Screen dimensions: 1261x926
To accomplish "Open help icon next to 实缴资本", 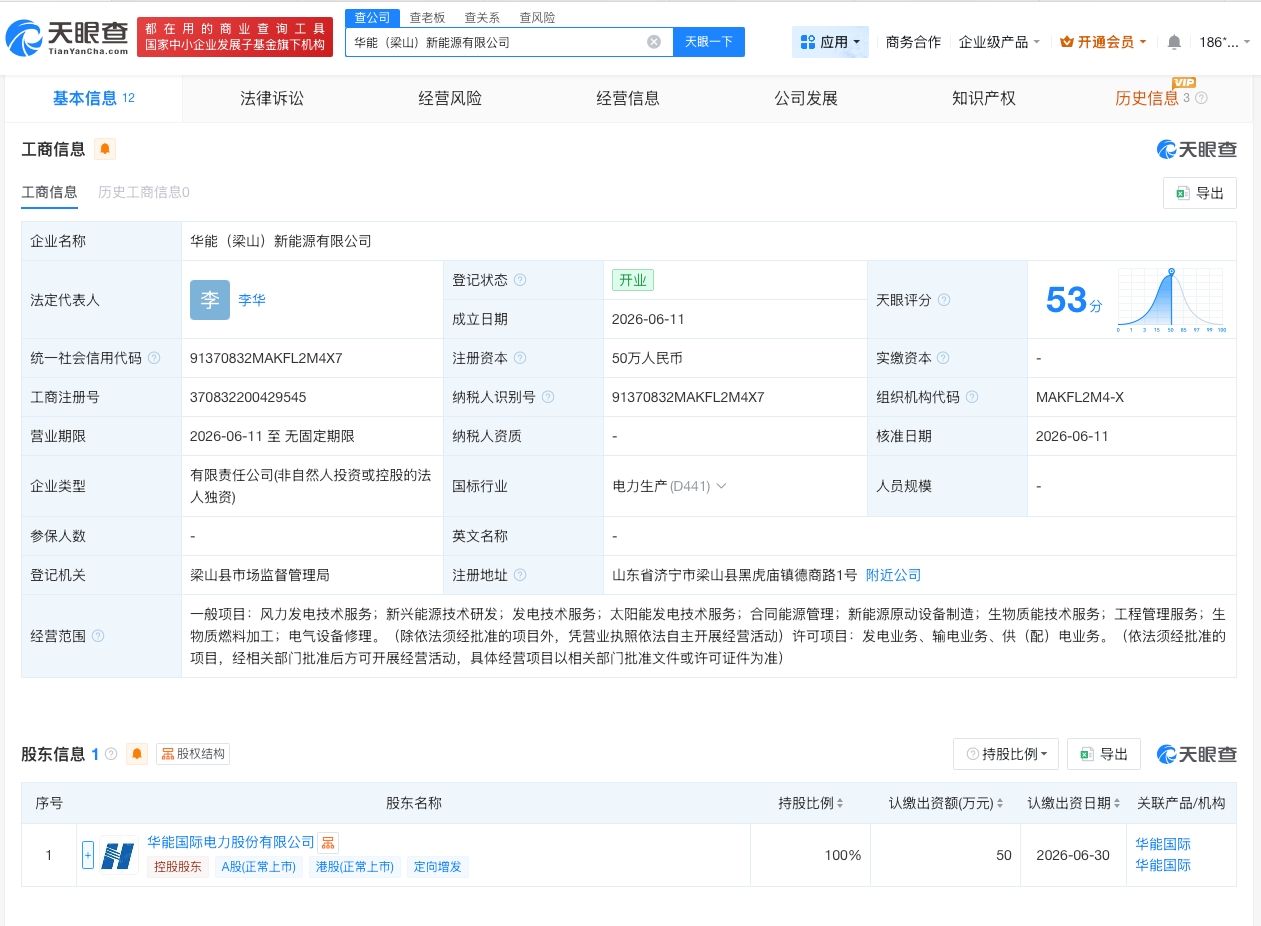I will click(944, 358).
